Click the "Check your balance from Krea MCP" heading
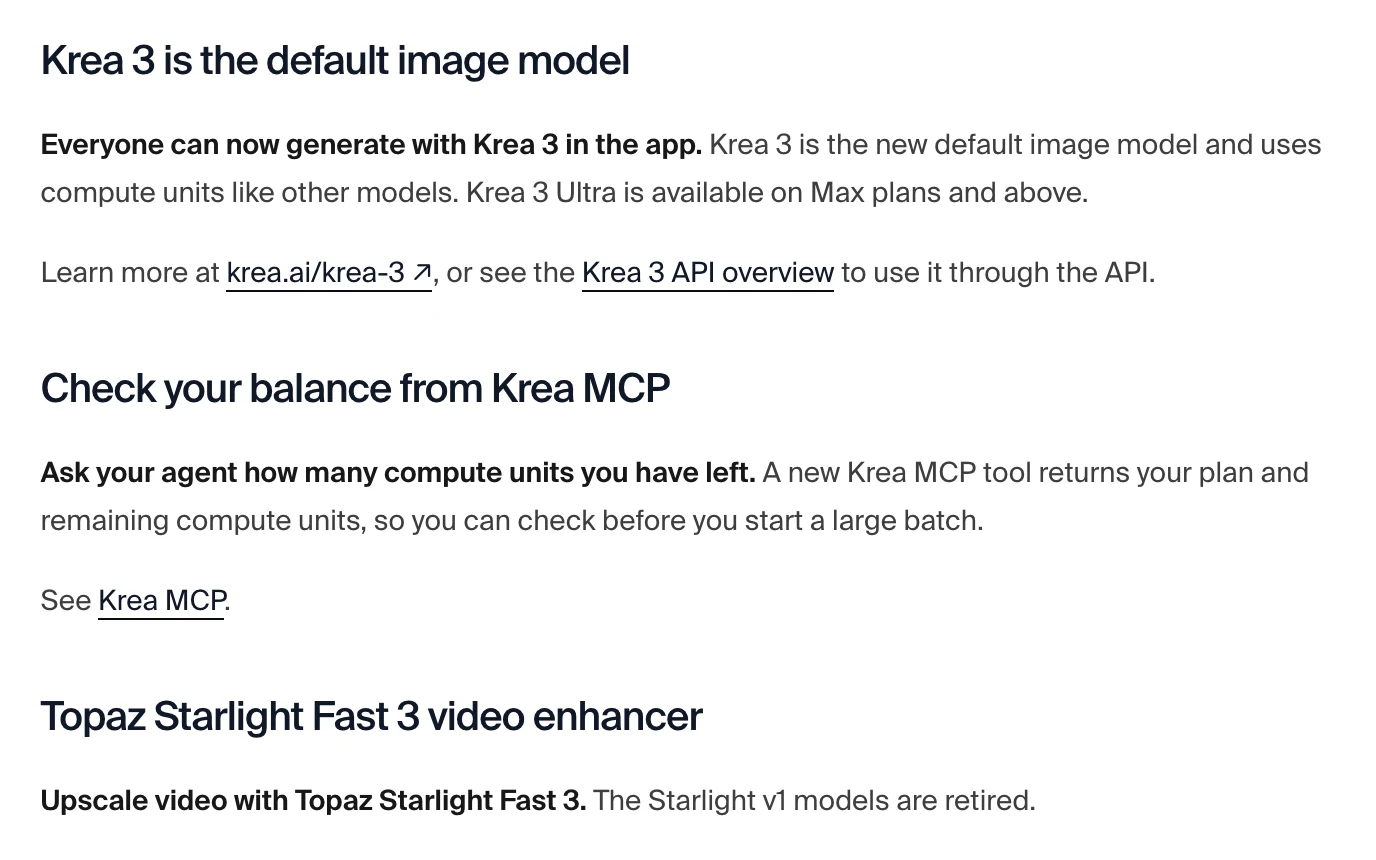 pos(355,388)
